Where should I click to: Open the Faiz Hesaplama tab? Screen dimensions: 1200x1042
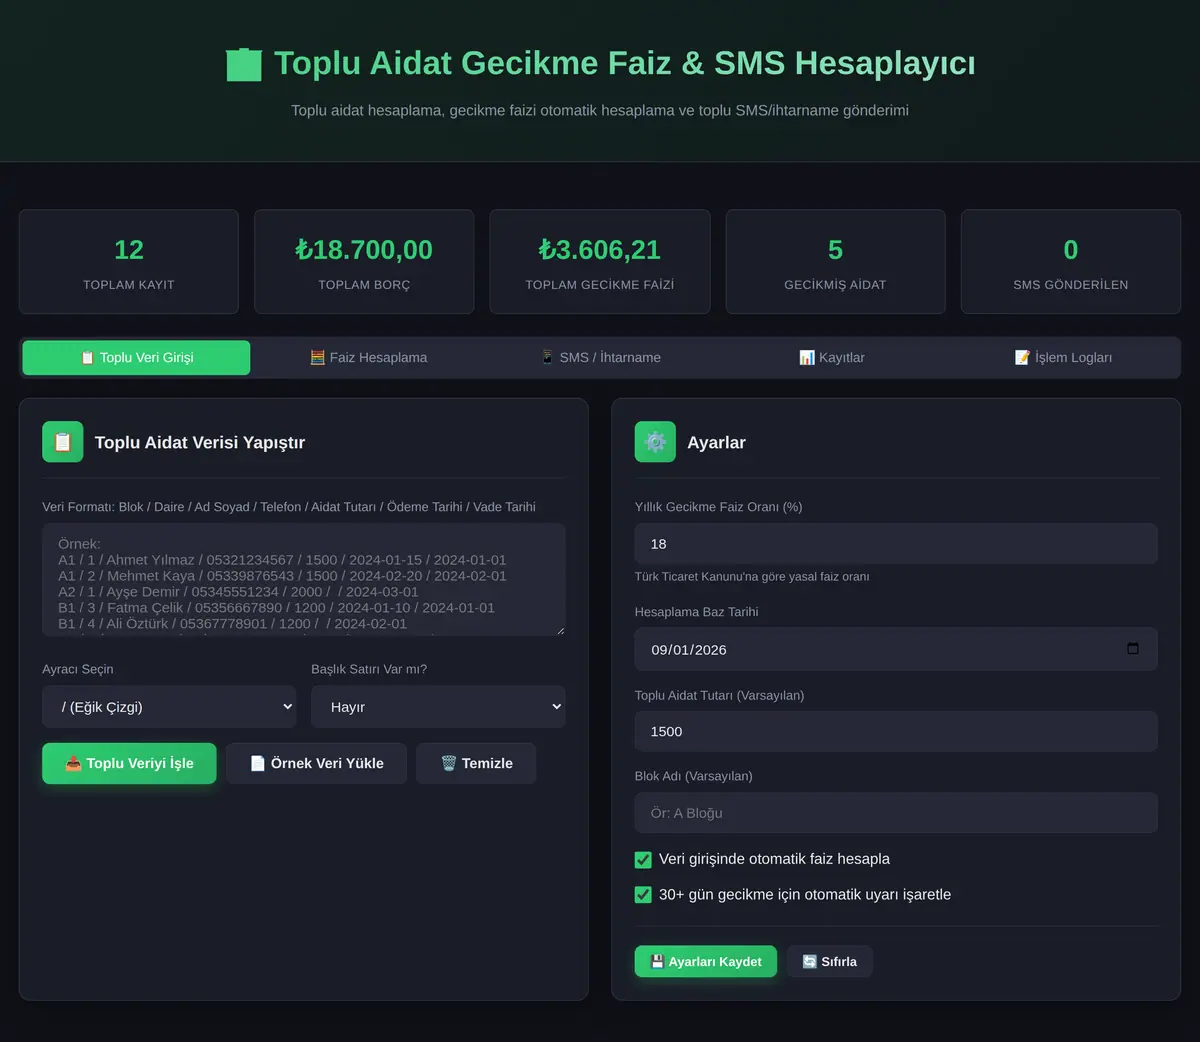coord(369,357)
